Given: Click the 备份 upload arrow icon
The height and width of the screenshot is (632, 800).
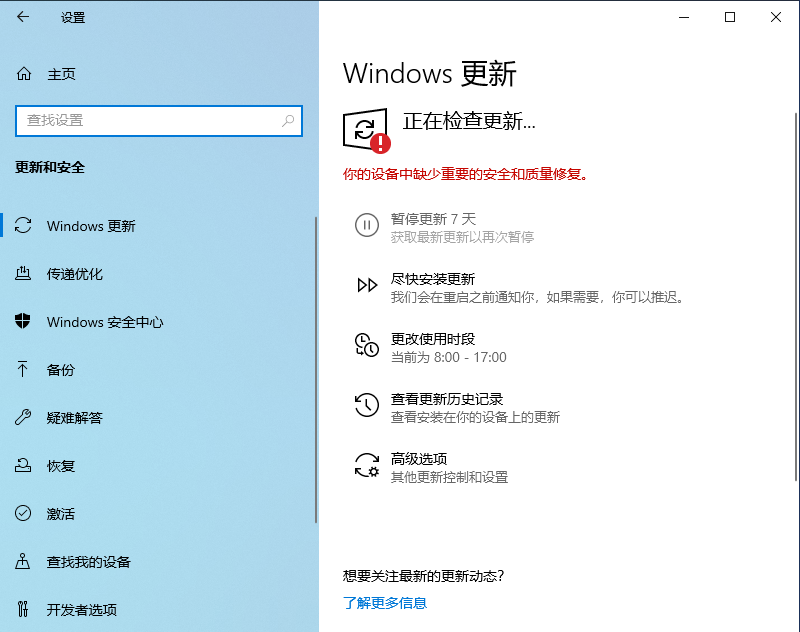Looking at the screenshot, I should (x=22, y=369).
